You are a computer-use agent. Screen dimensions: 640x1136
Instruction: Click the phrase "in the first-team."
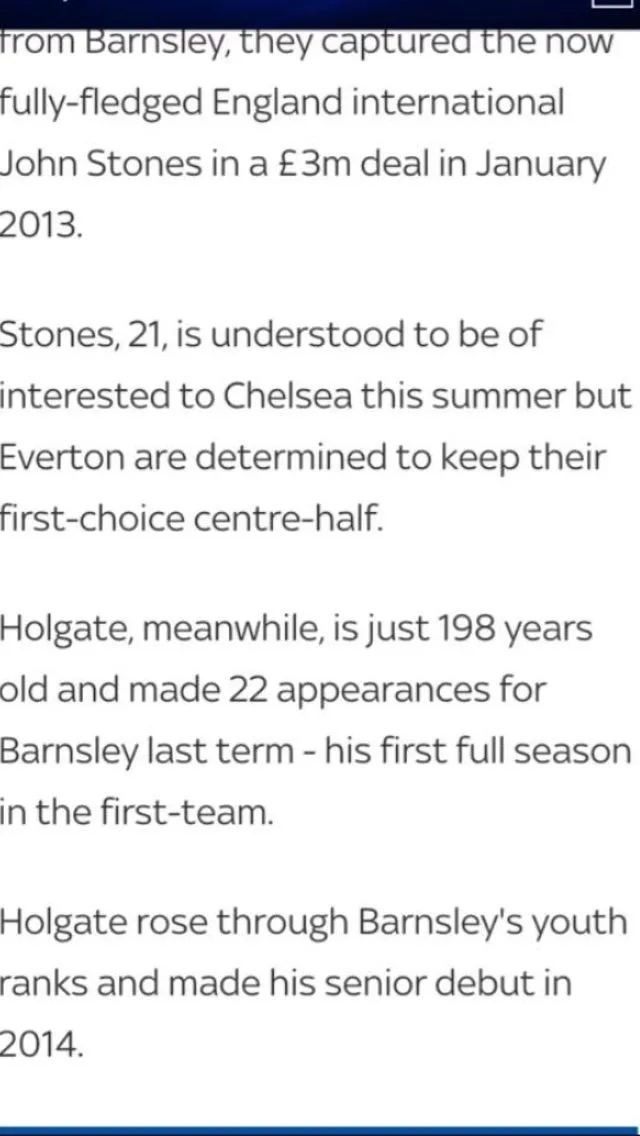click(136, 810)
